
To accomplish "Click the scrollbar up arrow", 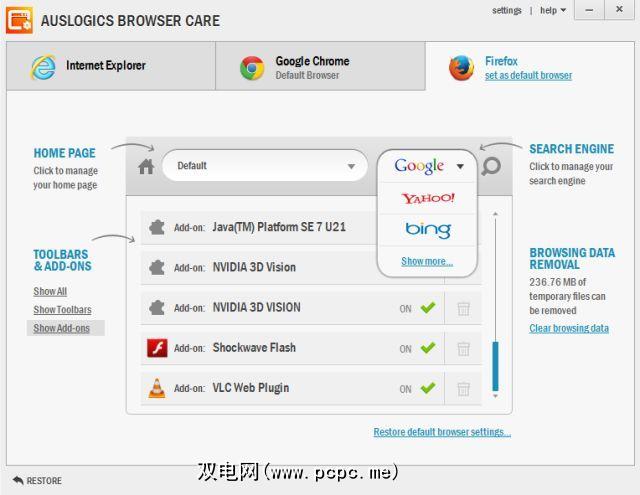I will click(x=495, y=214).
